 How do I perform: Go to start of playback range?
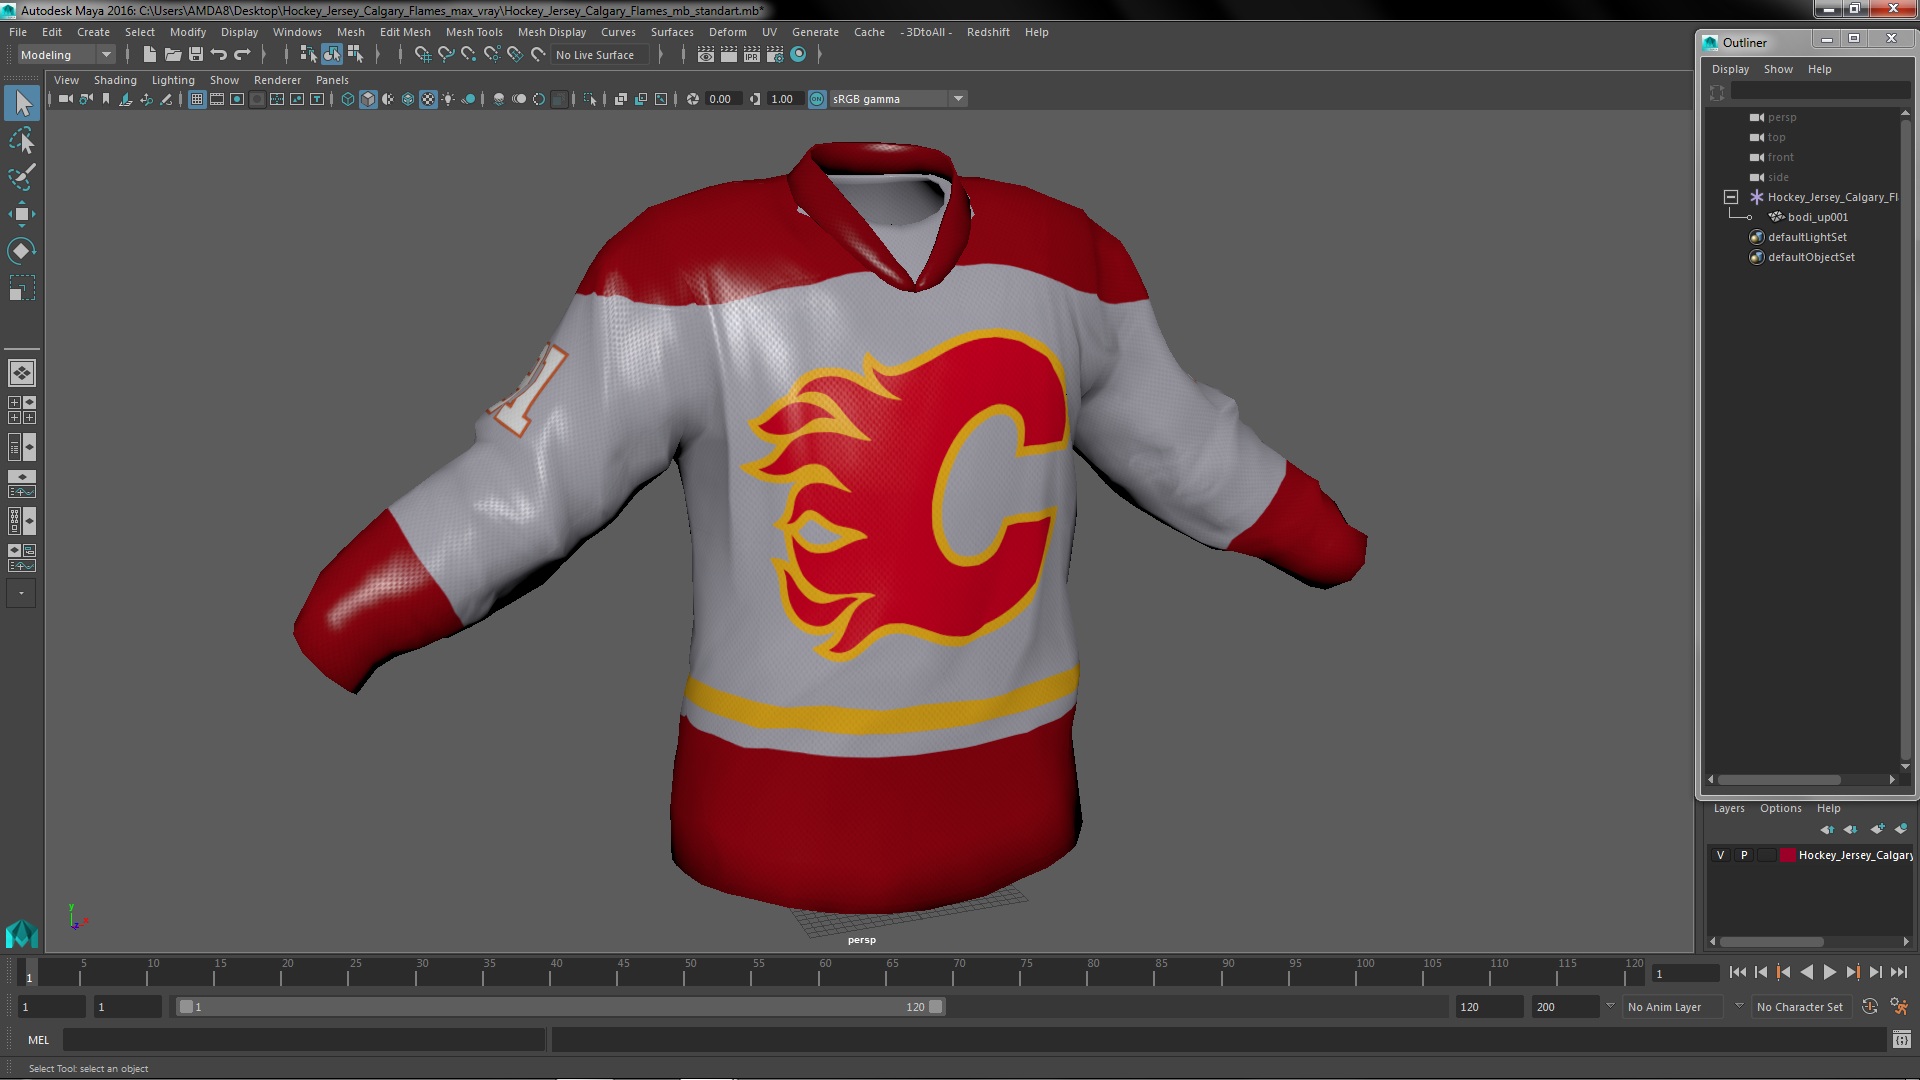pos(1737,972)
